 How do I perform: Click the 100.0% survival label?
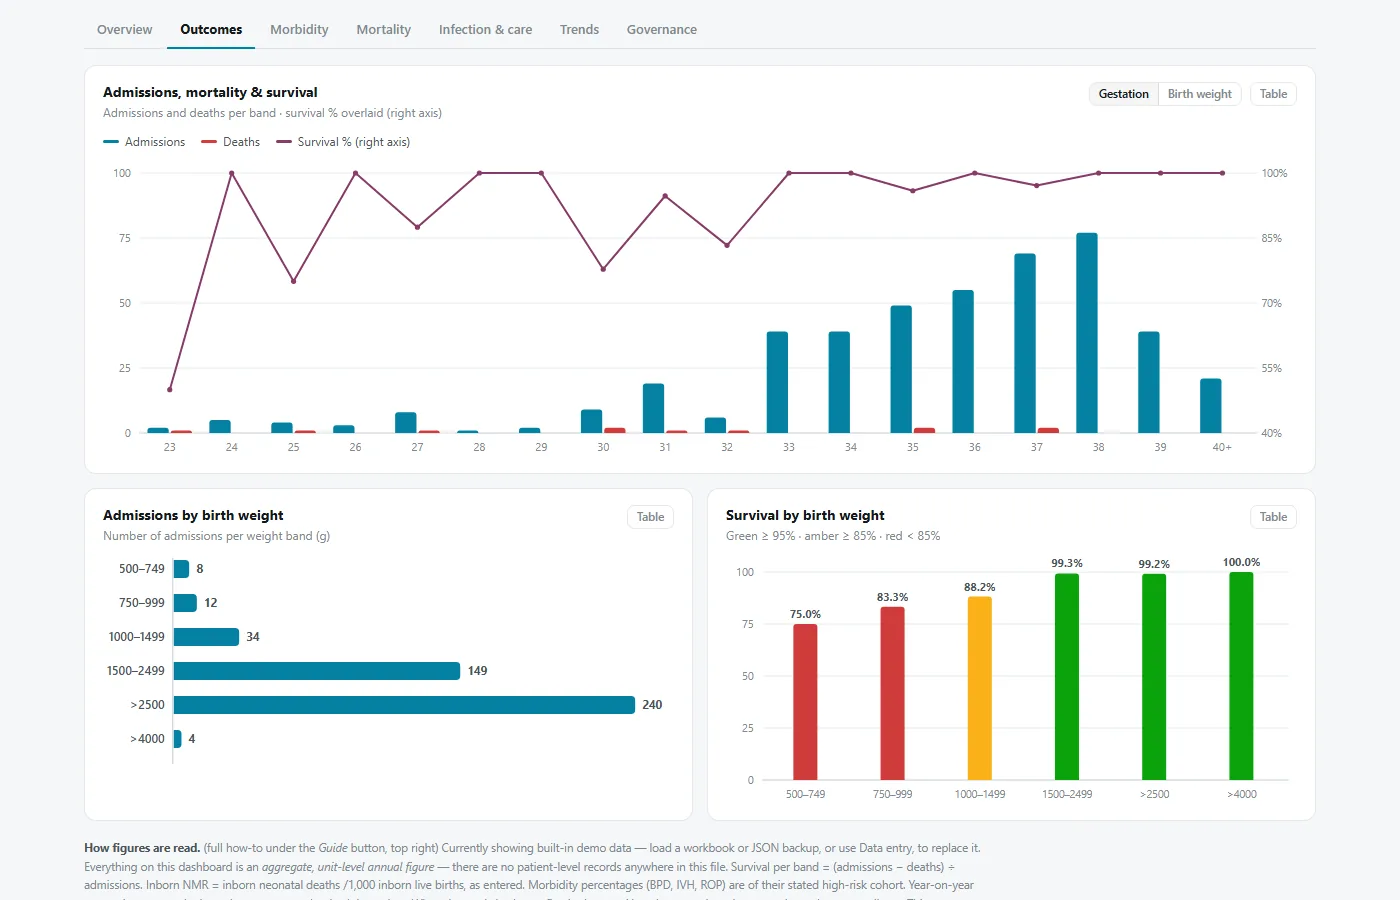pyautogui.click(x=1241, y=562)
